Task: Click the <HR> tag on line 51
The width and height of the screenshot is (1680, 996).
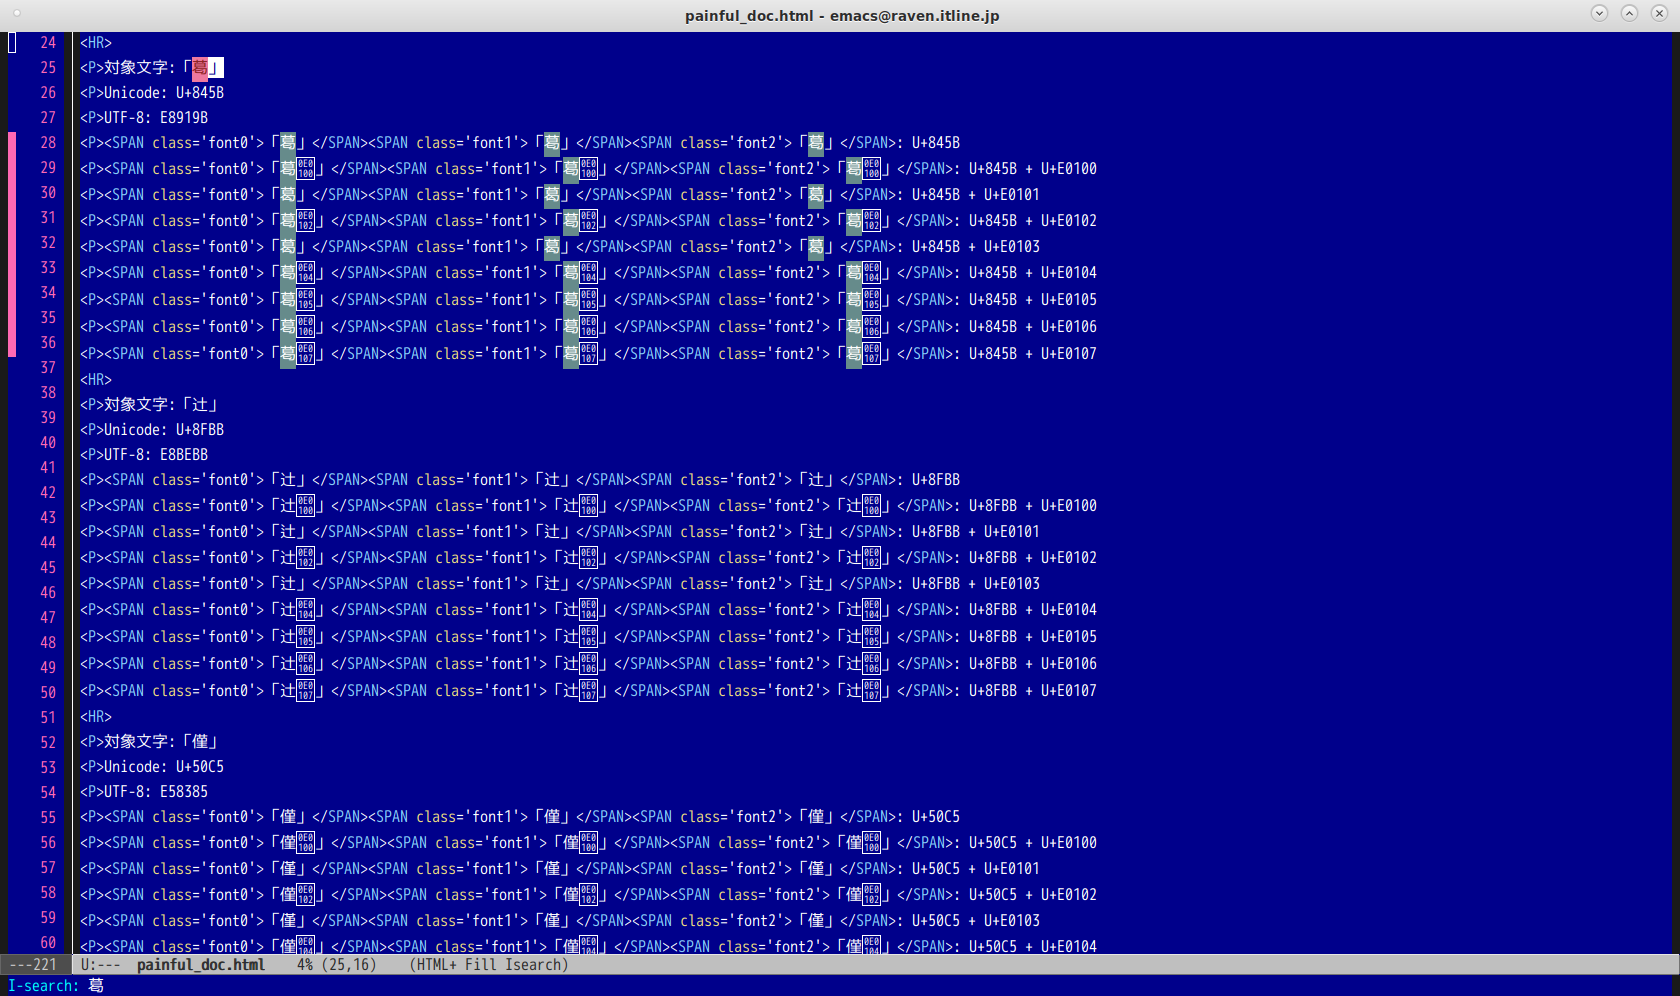Action: click(96, 716)
